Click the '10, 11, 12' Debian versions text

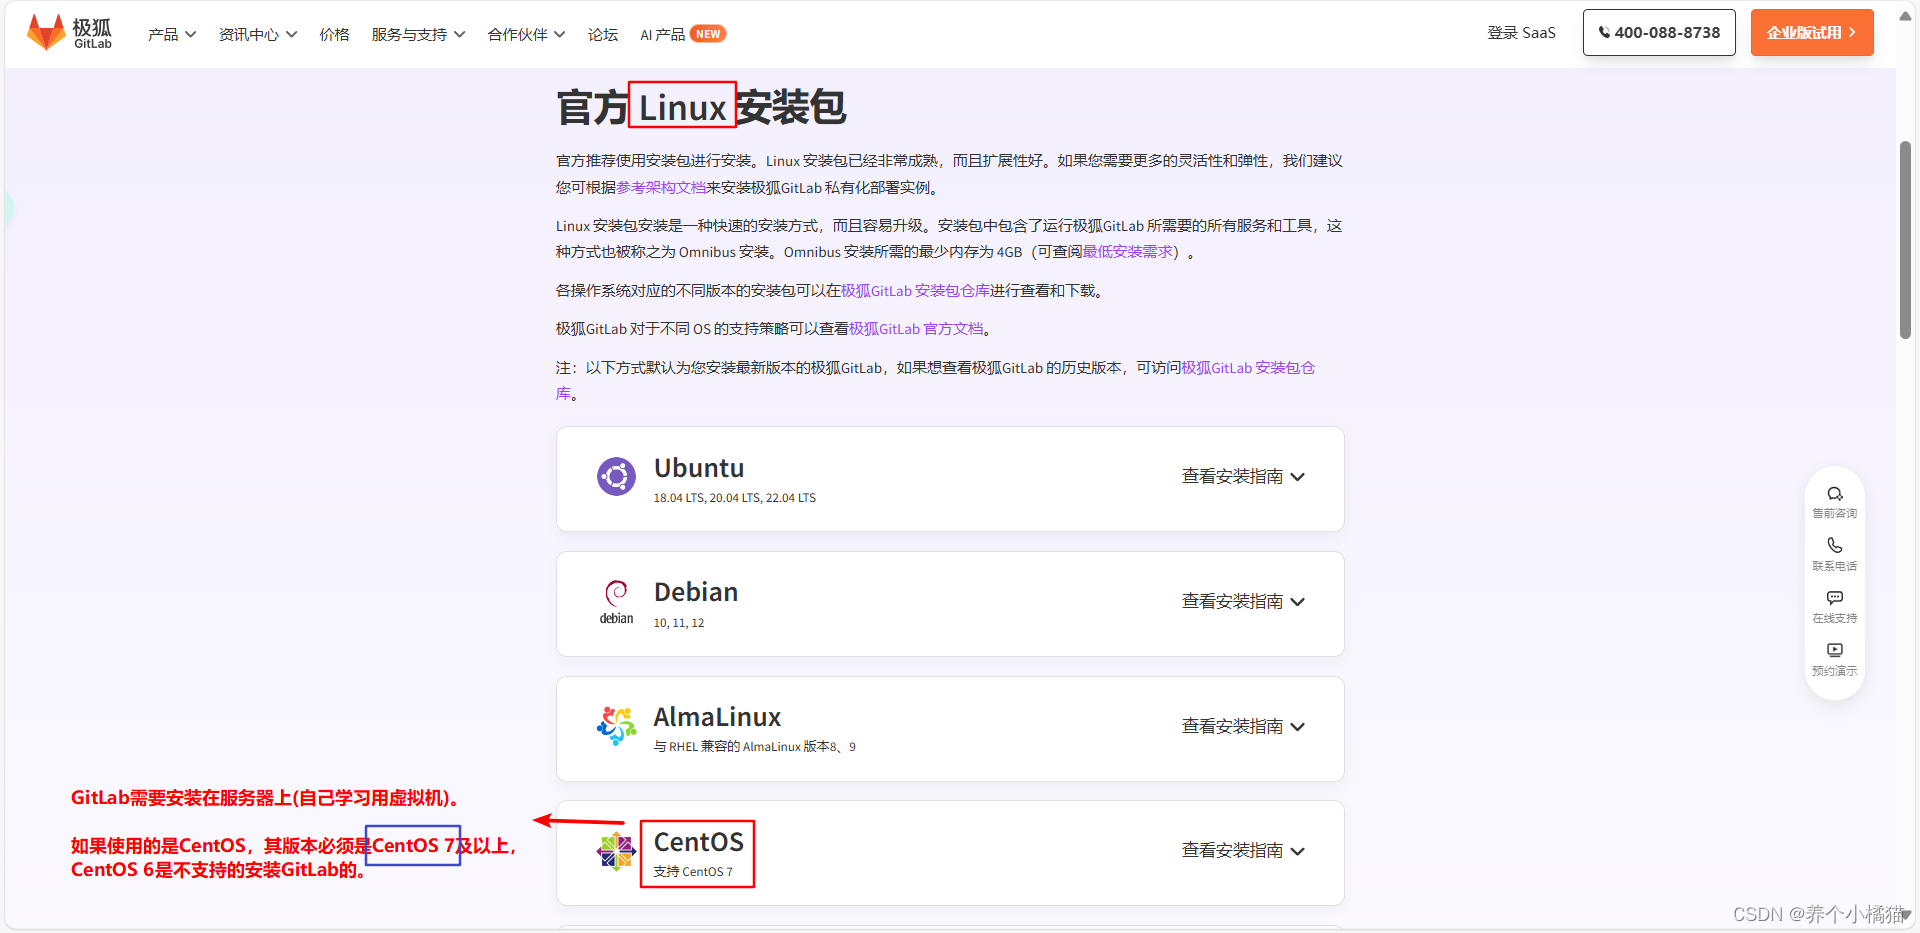point(679,623)
